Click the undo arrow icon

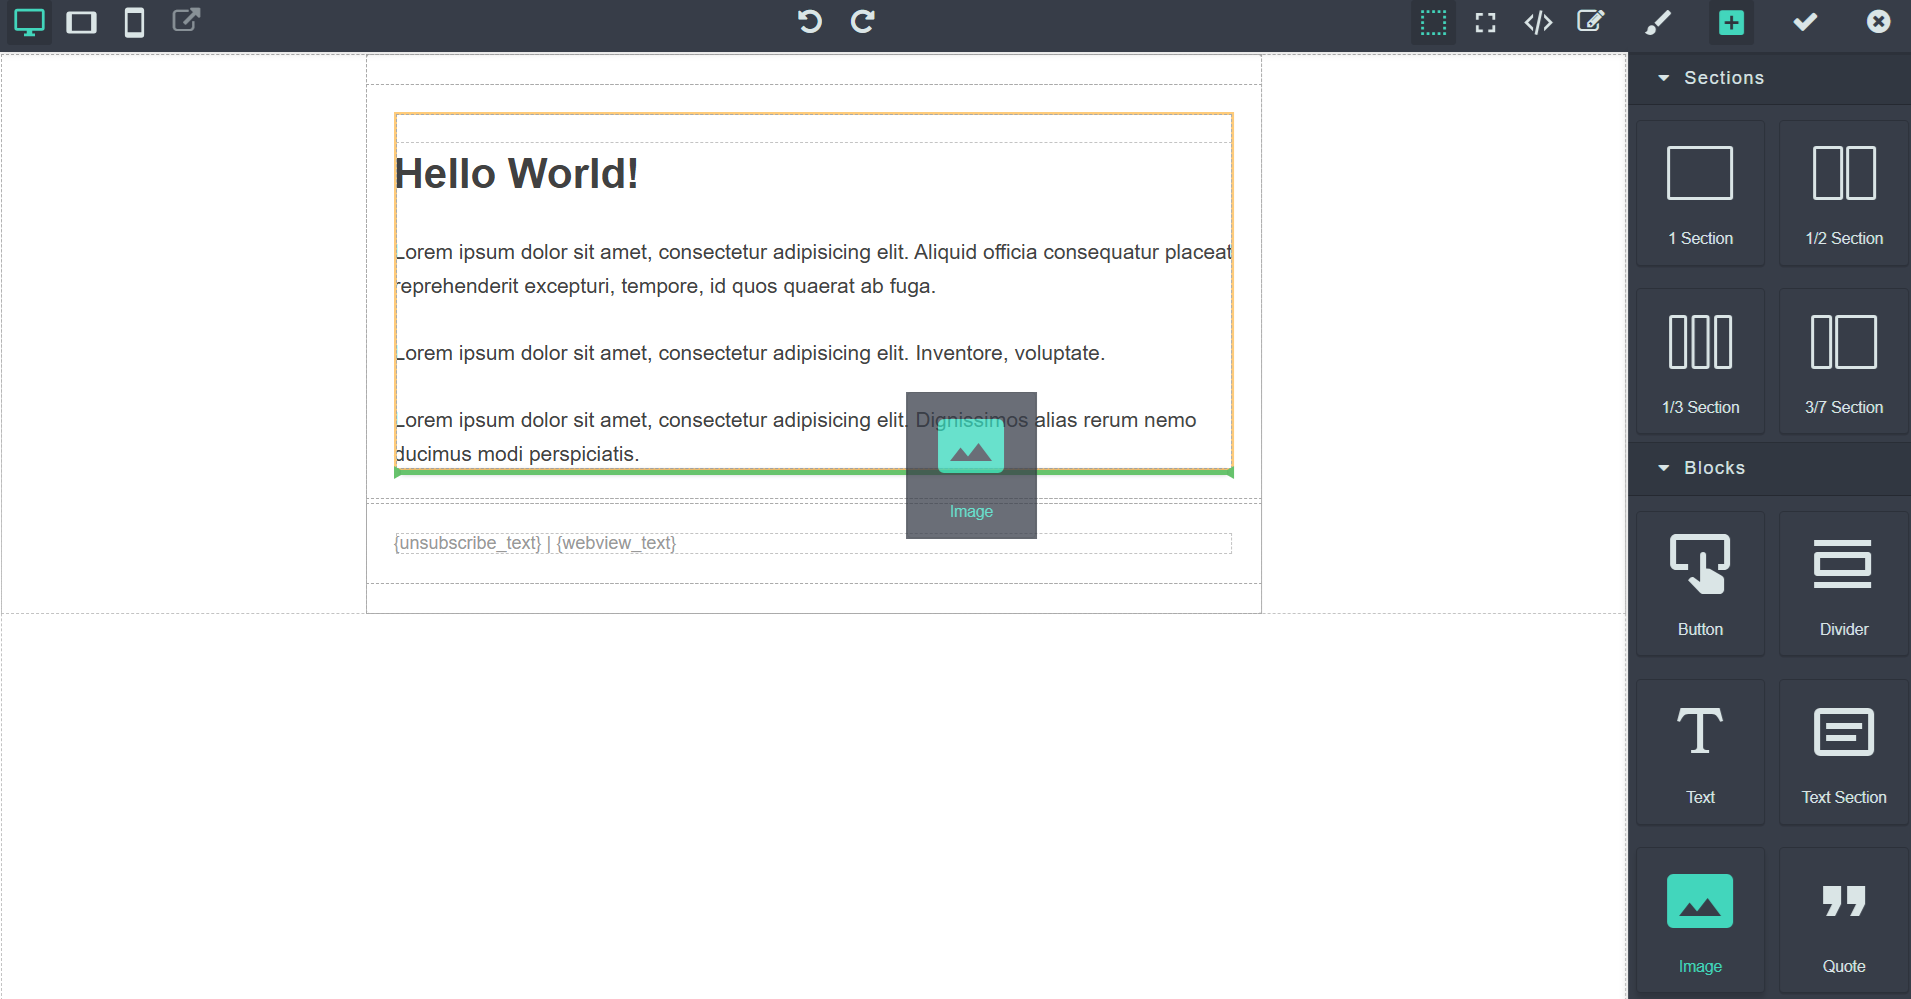[810, 22]
